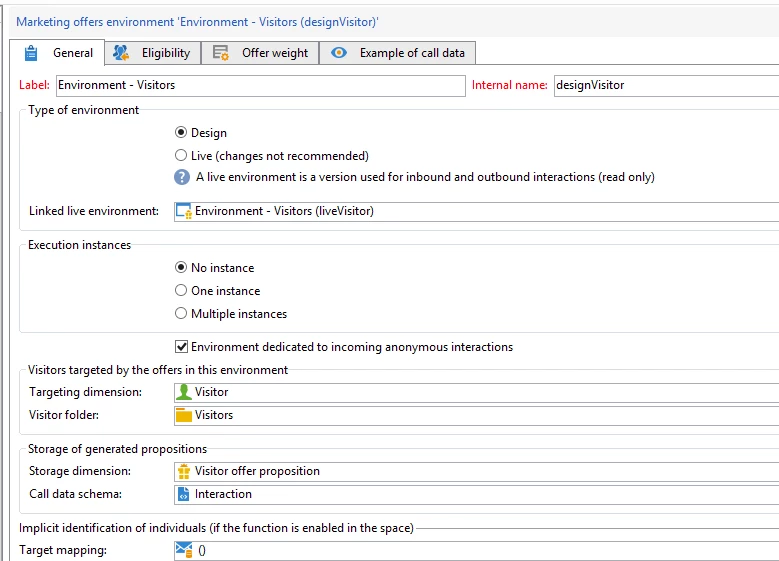
Task: Click the clipboard icon on General tab
Action: click(x=31, y=53)
